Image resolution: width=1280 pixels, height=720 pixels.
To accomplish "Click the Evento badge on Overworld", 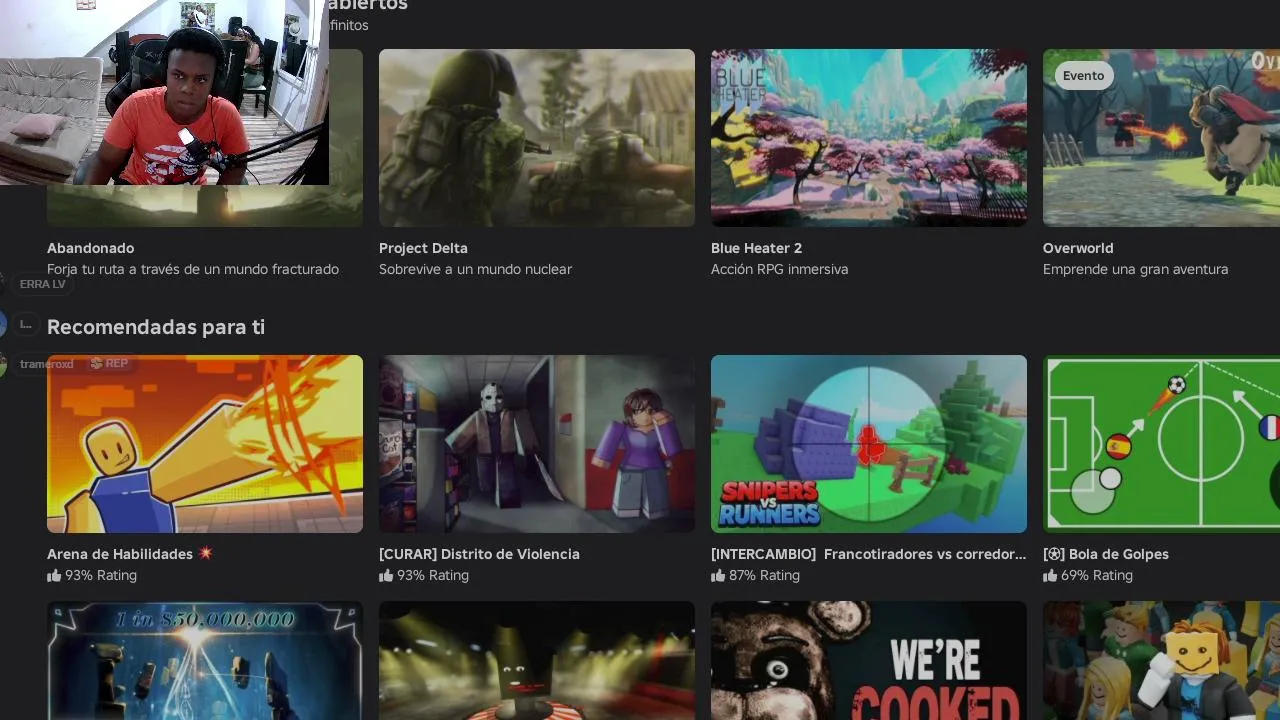I will click(1084, 75).
